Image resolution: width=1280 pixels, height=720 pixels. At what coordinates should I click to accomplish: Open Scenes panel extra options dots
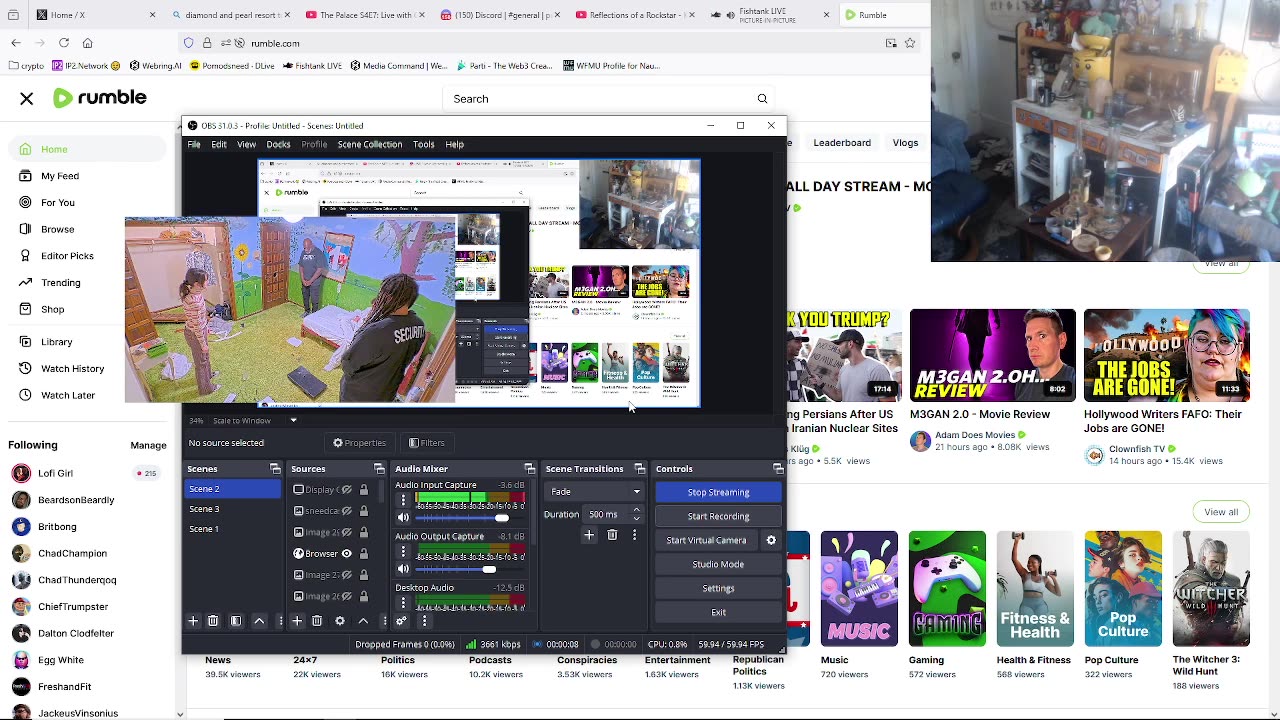pos(281,621)
